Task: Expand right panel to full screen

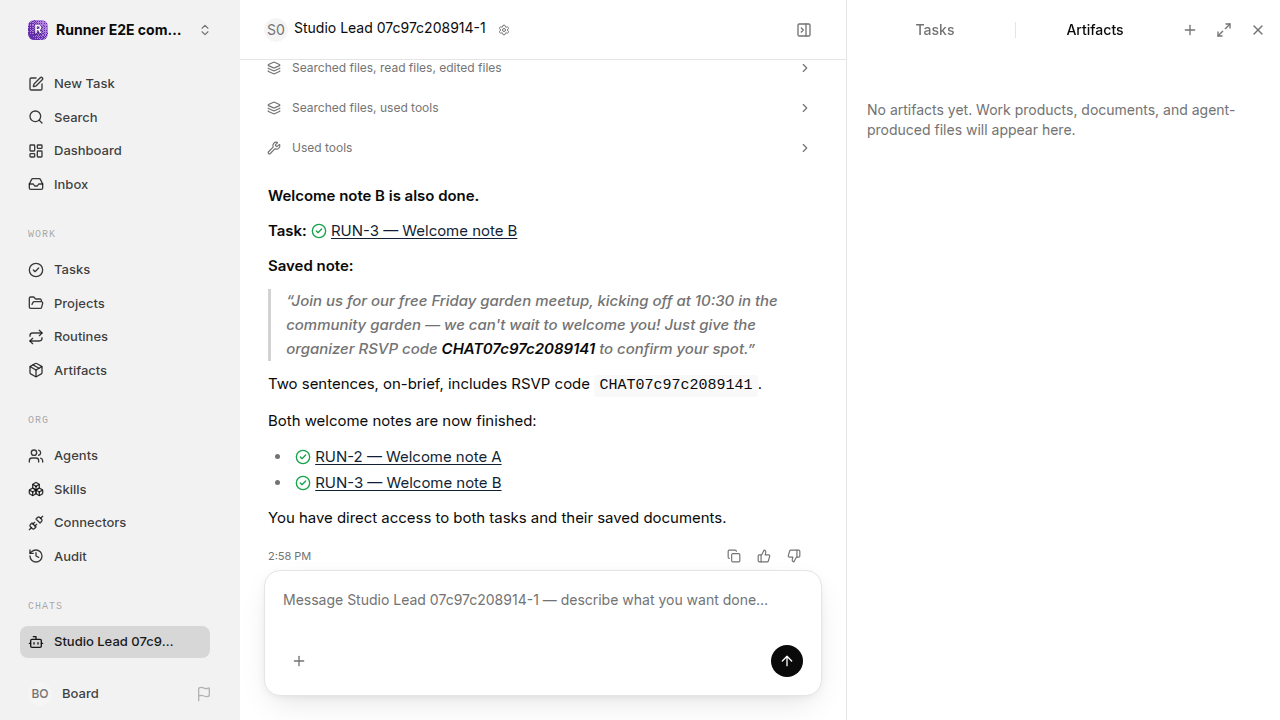Action: tap(1224, 30)
